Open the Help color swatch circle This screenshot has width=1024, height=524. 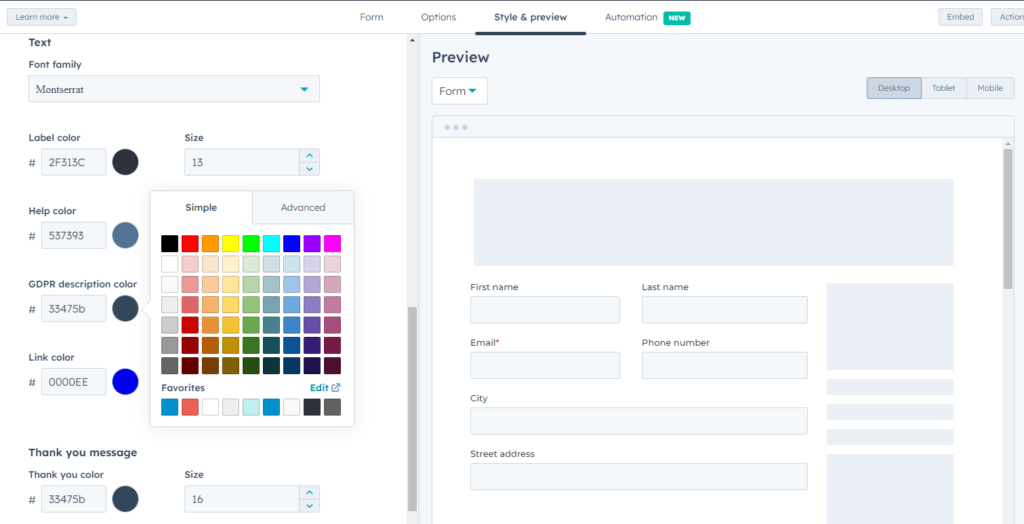pos(125,235)
